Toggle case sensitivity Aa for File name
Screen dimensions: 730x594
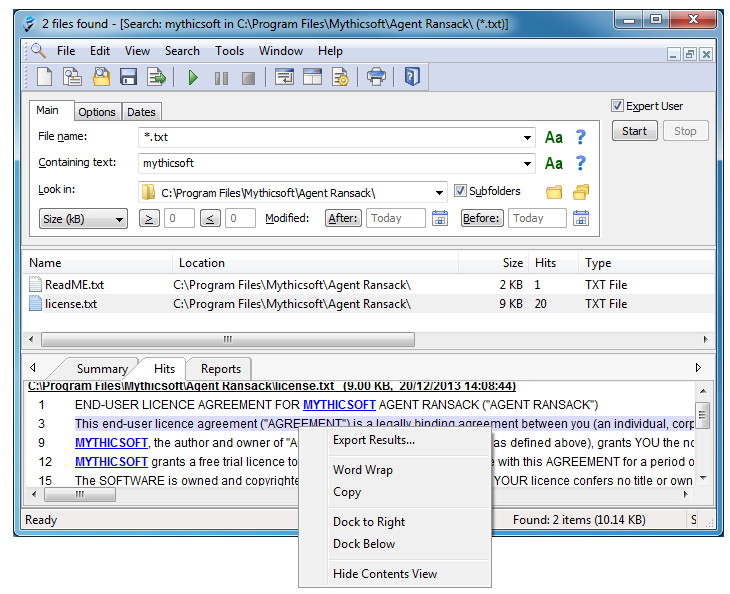[554, 137]
